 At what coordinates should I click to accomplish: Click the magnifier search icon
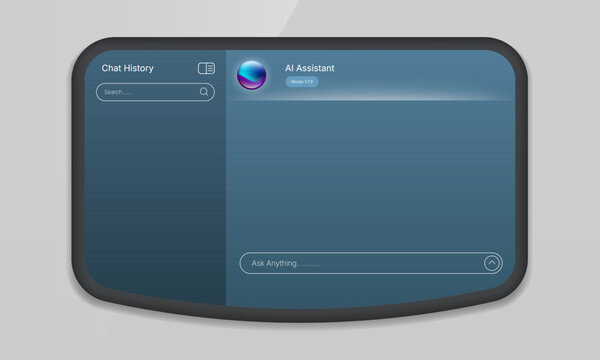[x=204, y=92]
